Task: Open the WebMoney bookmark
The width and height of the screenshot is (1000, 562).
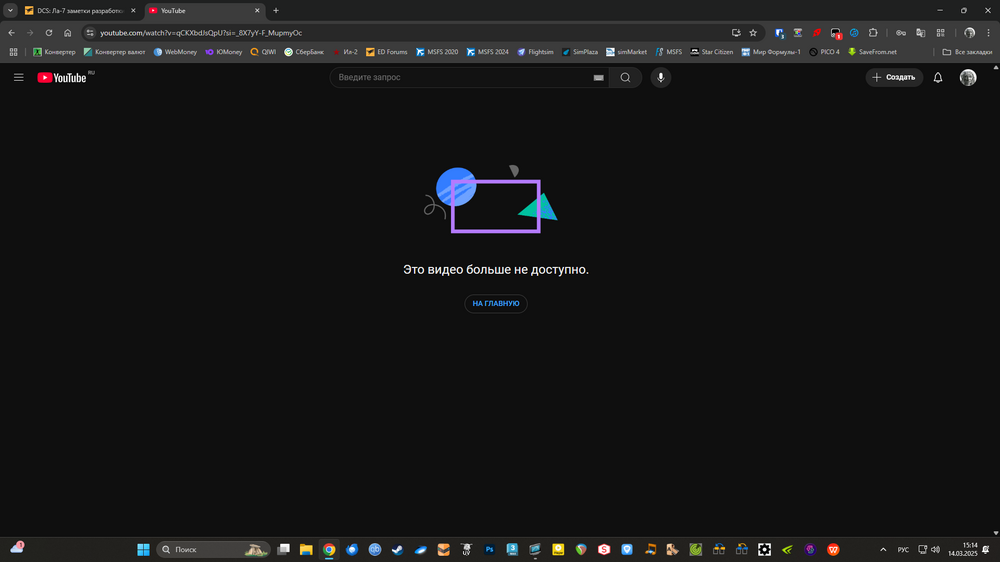Action: click(175, 52)
